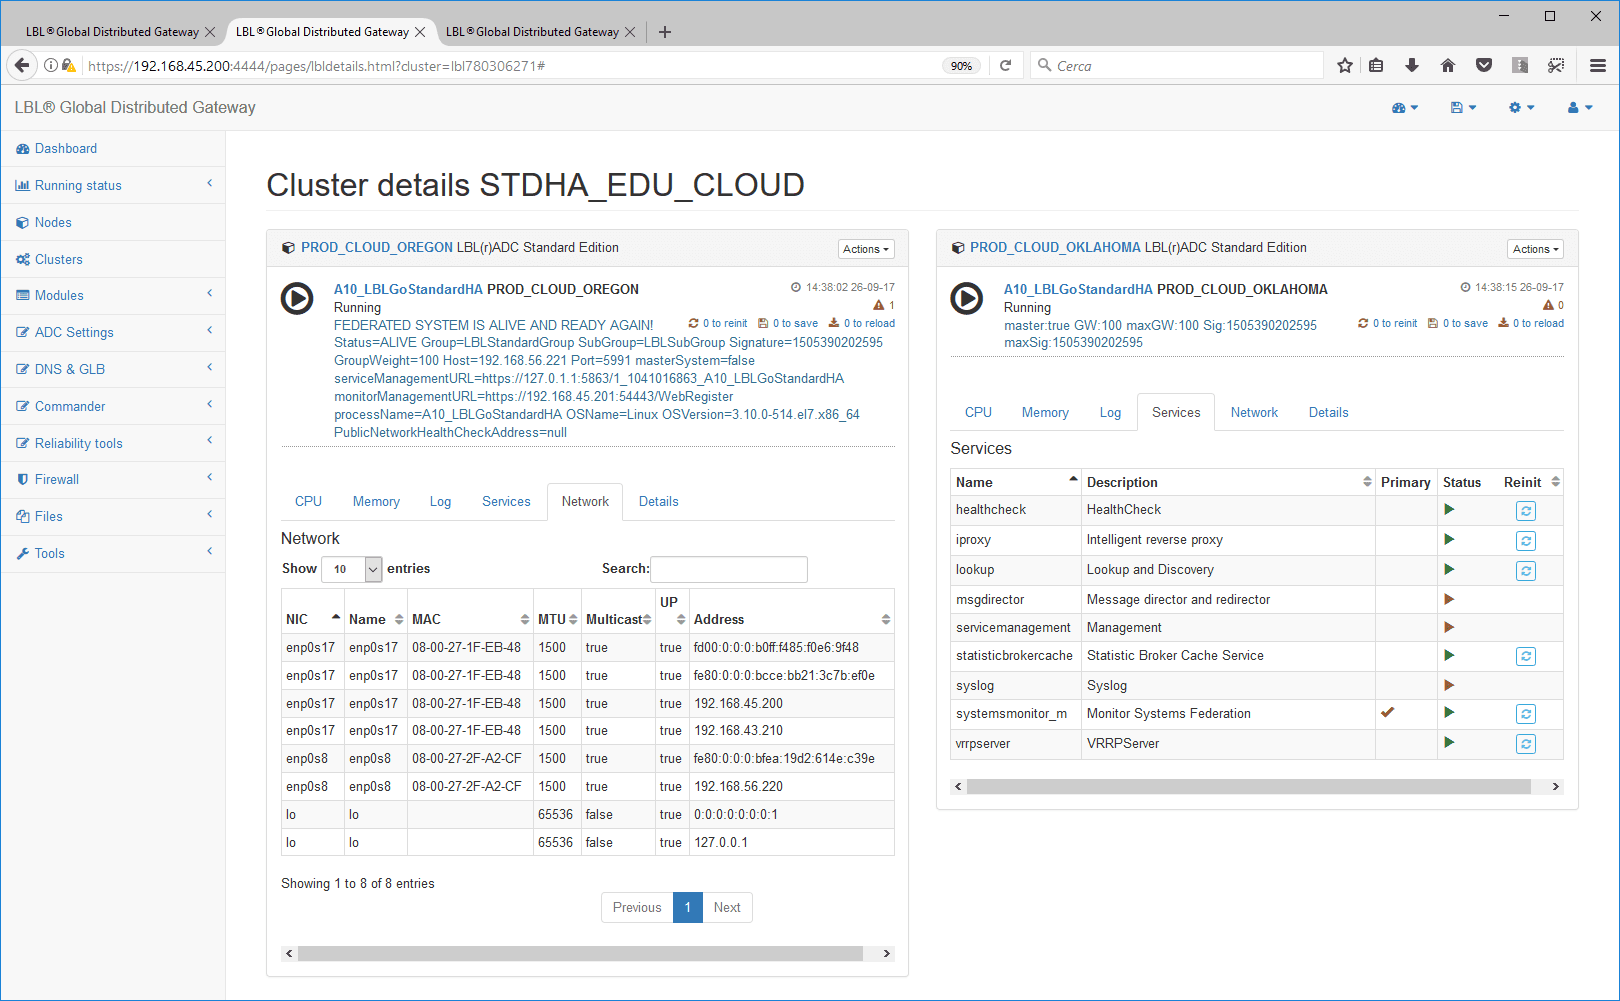Click the Services table horizontal scrollbar

[x=1248, y=787]
